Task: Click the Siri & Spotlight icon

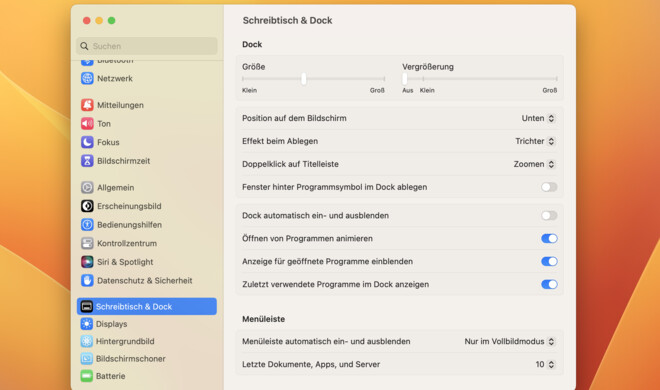Action: 87,261
